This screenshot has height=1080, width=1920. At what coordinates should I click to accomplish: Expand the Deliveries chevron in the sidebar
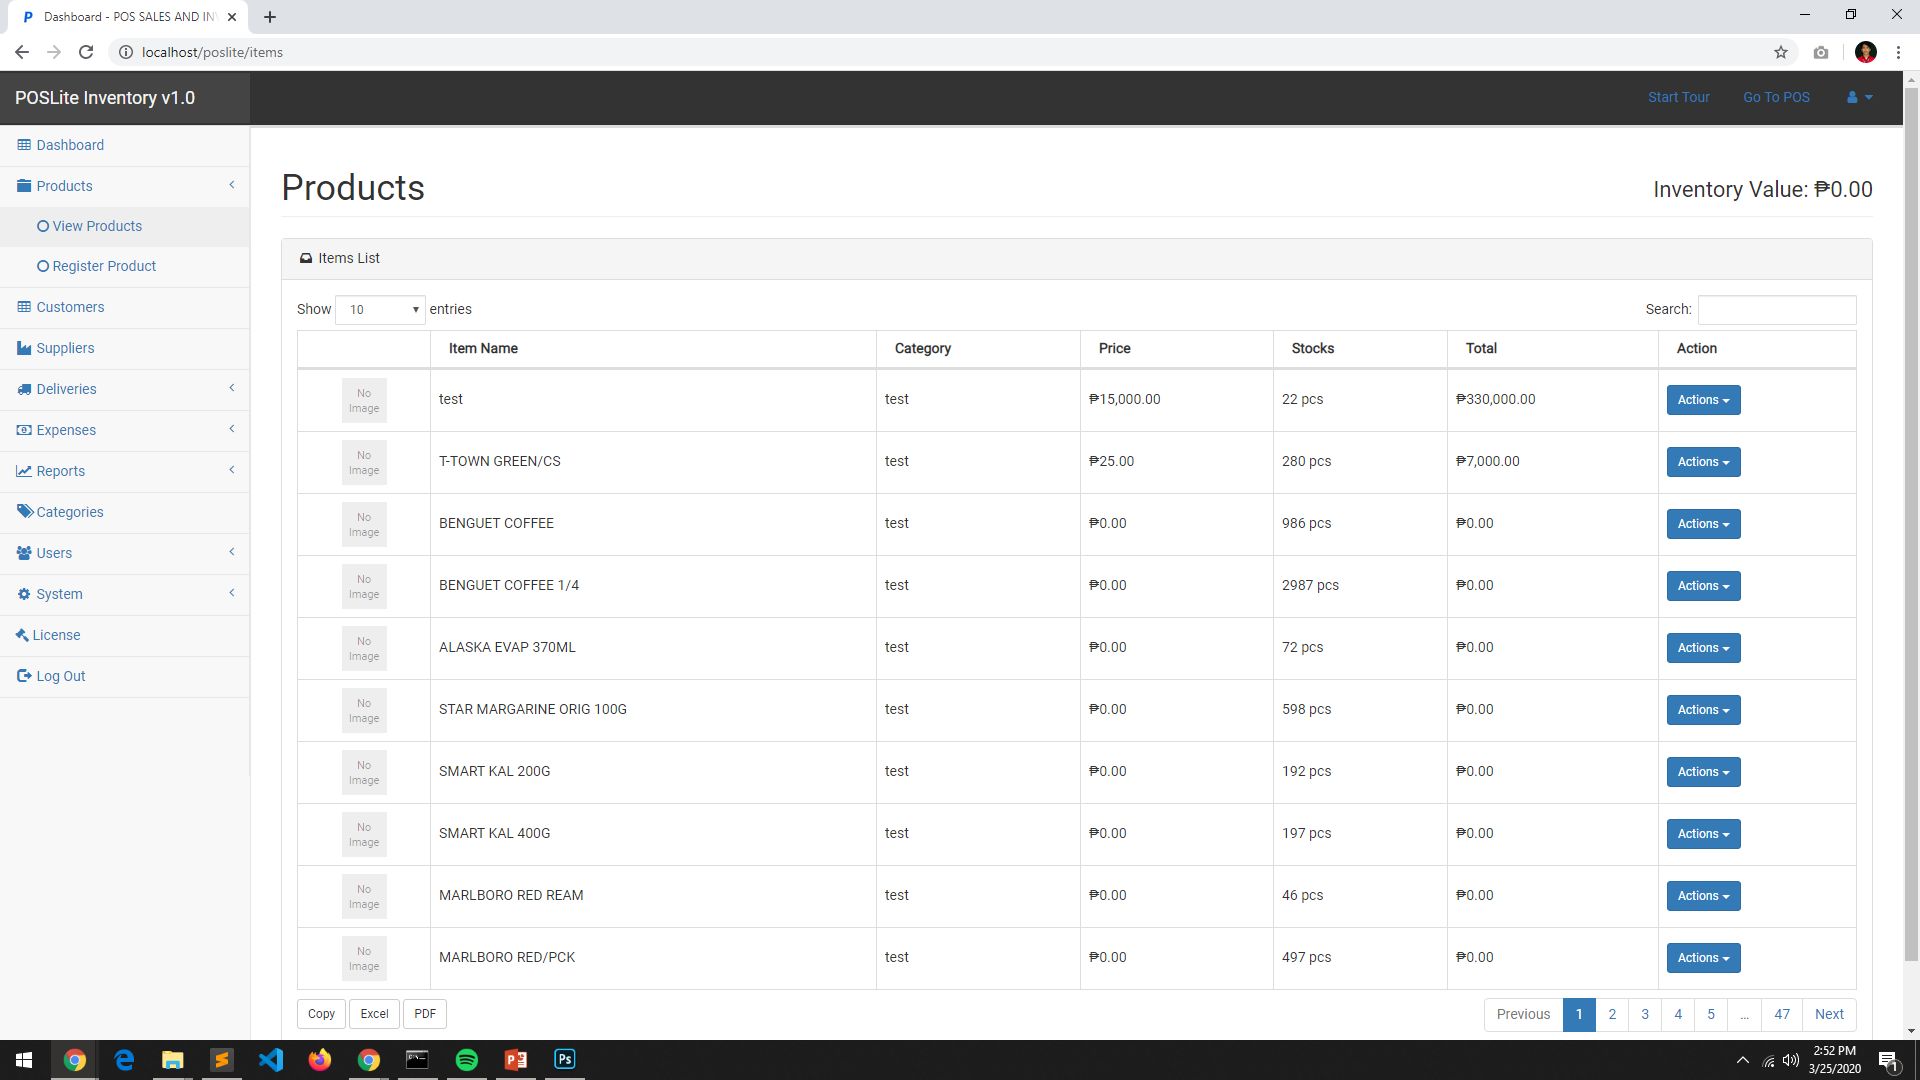(232, 388)
